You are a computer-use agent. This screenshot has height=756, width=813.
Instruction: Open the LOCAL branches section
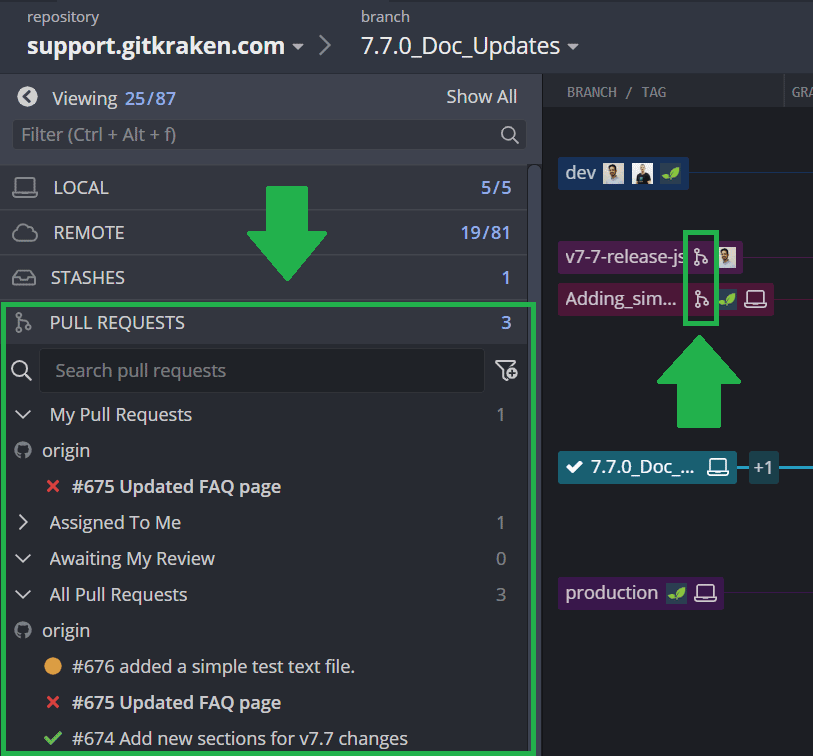(x=81, y=188)
